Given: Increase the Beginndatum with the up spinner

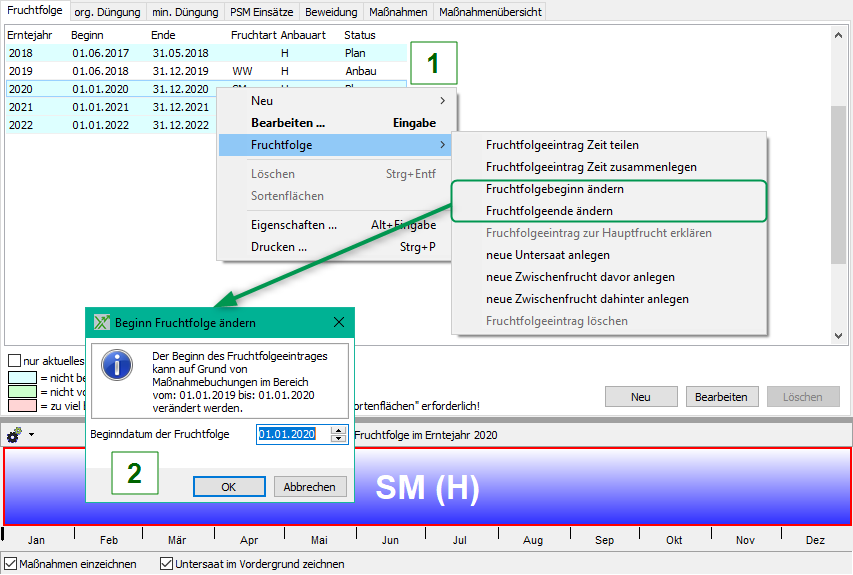Looking at the screenshot, I should [339, 430].
